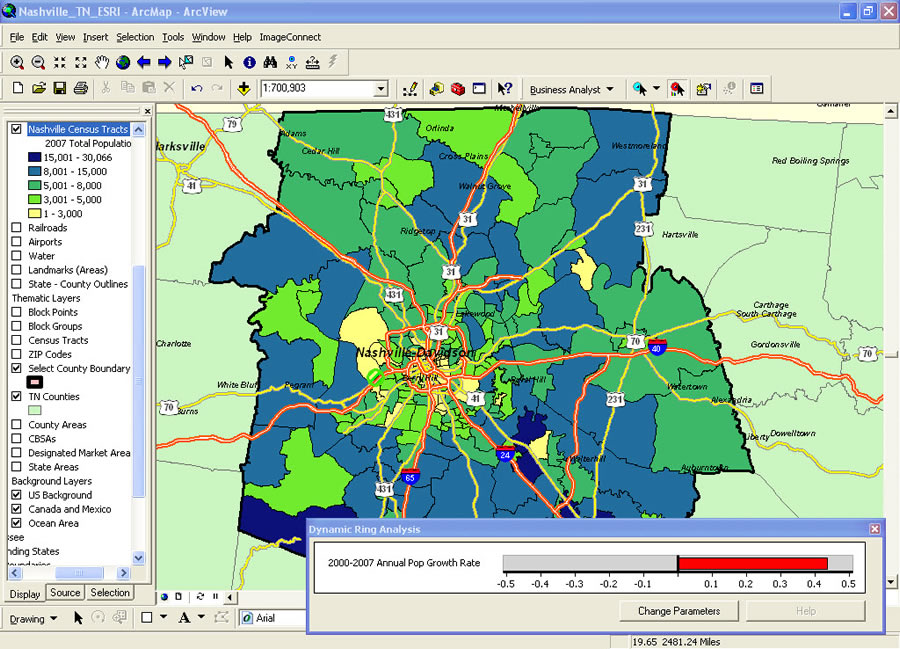
Task: Select the Zoom In tool
Action: coord(17,62)
